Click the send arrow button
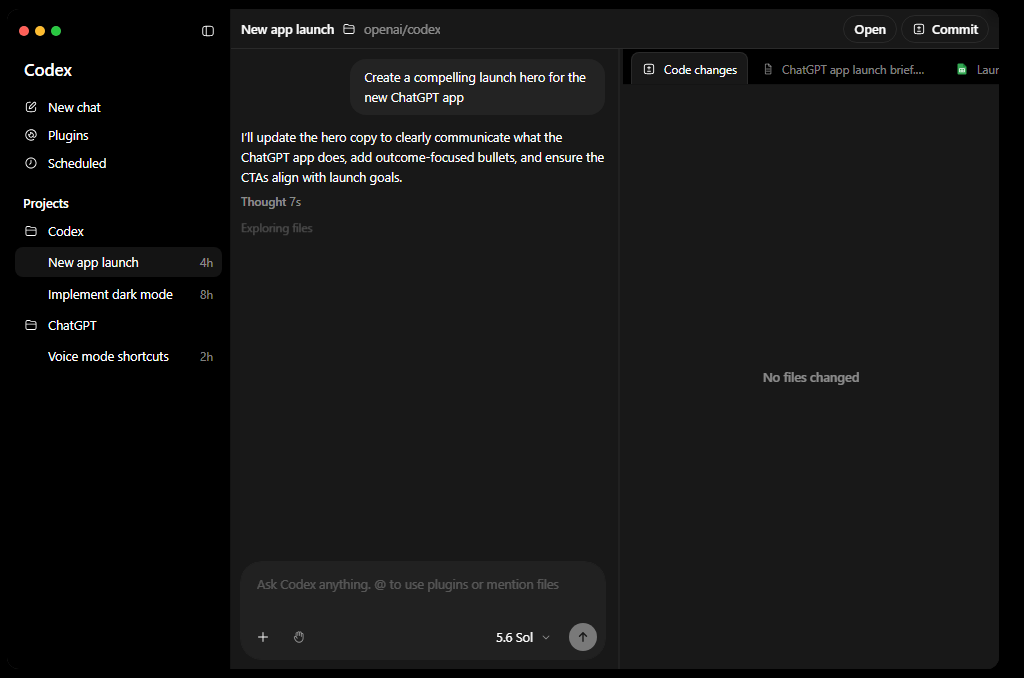This screenshot has height=678, width=1024. pyautogui.click(x=583, y=637)
